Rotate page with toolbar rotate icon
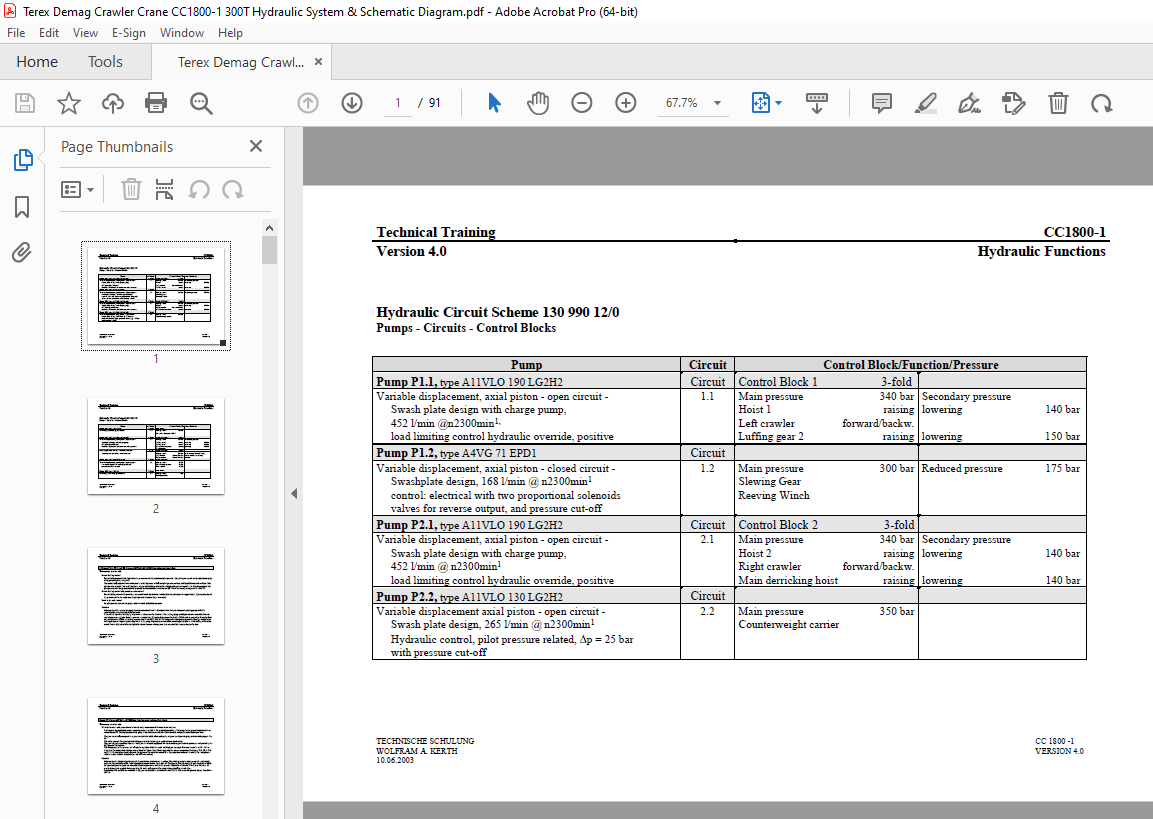Viewport: 1153px width, 819px height. [x=1102, y=103]
